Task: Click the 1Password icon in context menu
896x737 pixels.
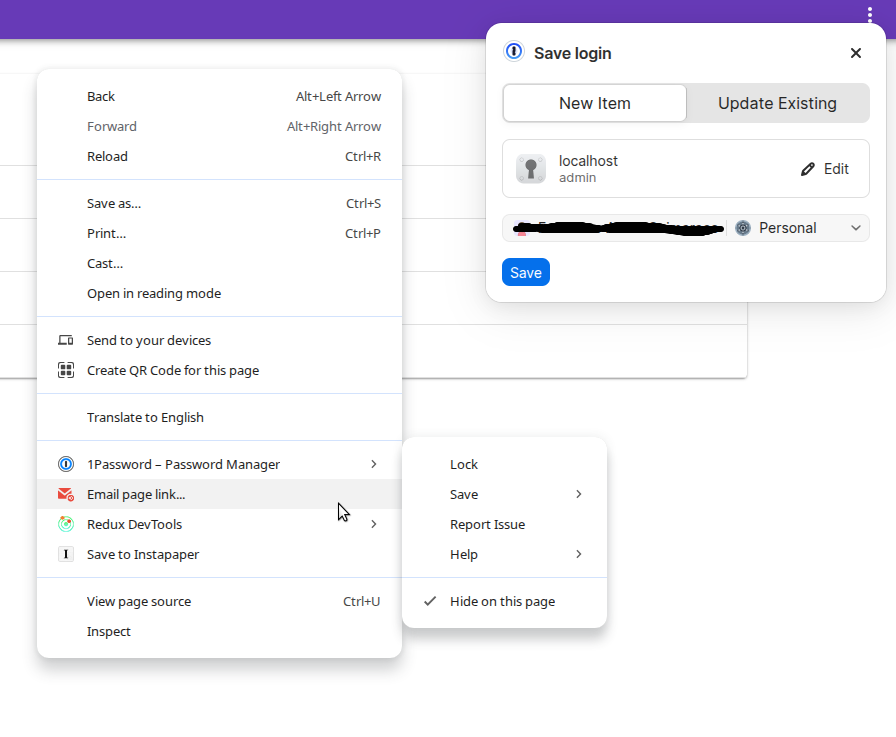Action: (66, 464)
